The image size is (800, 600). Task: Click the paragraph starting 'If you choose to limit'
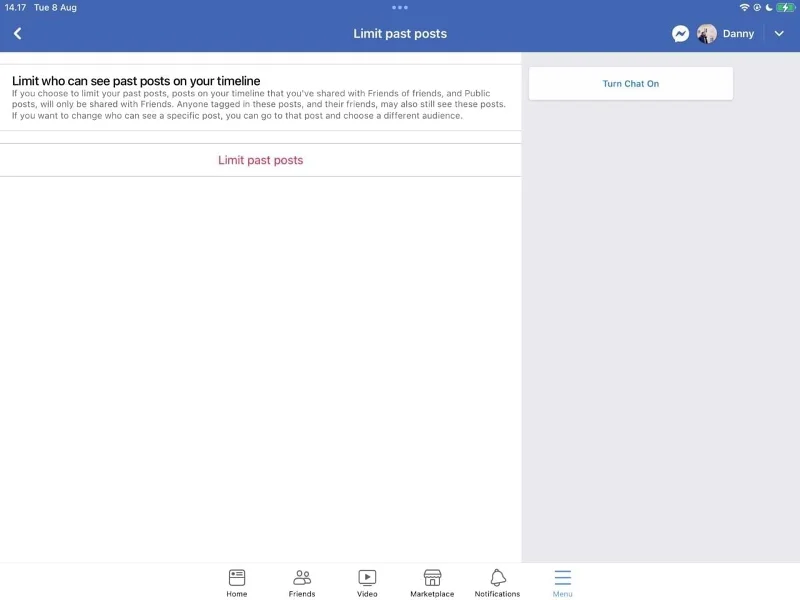pyautogui.click(x=259, y=105)
